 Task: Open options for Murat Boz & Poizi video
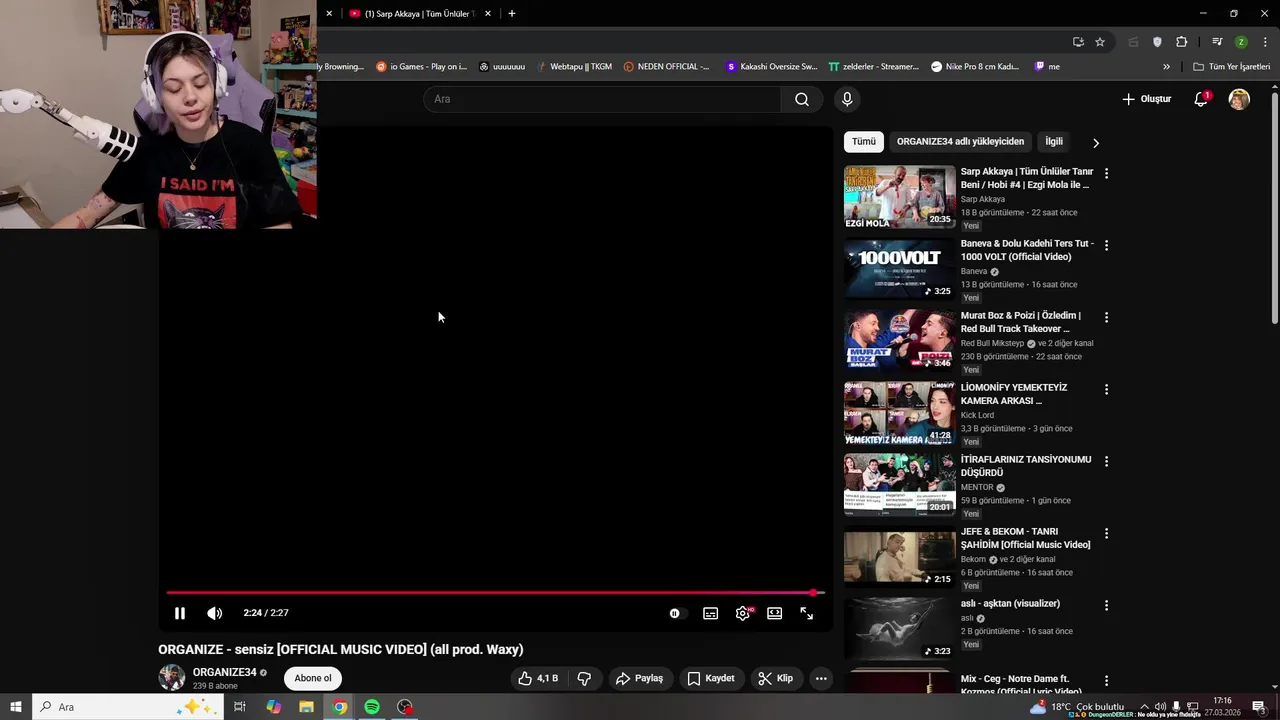1106,317
